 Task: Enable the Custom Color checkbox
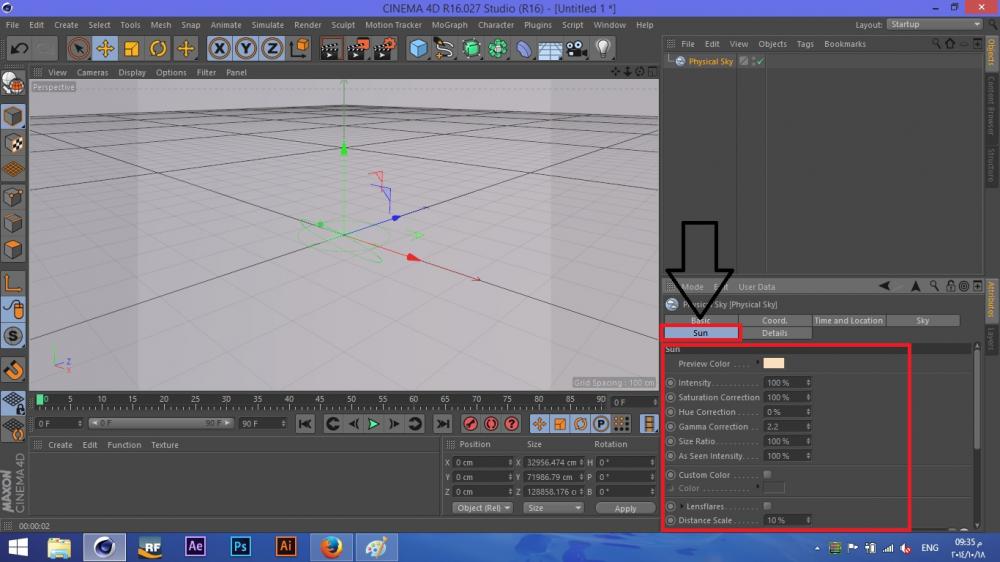[767, 474]
